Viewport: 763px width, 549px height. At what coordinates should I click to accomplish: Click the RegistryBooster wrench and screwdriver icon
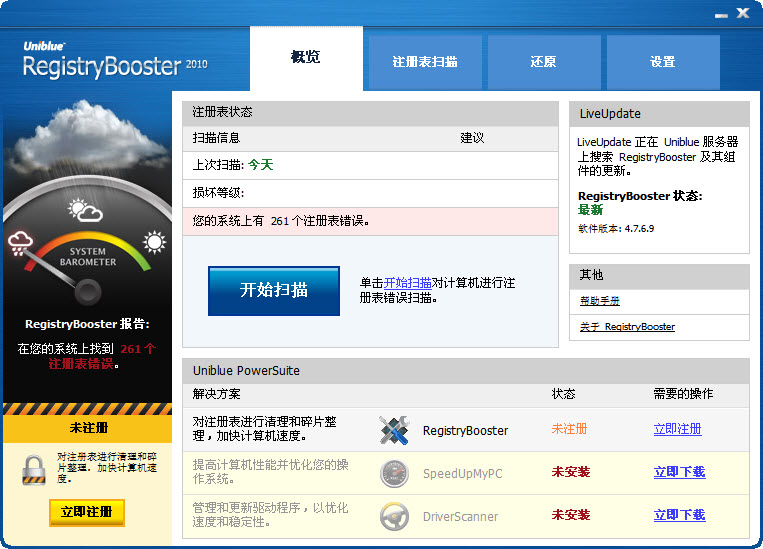point(394,430)
